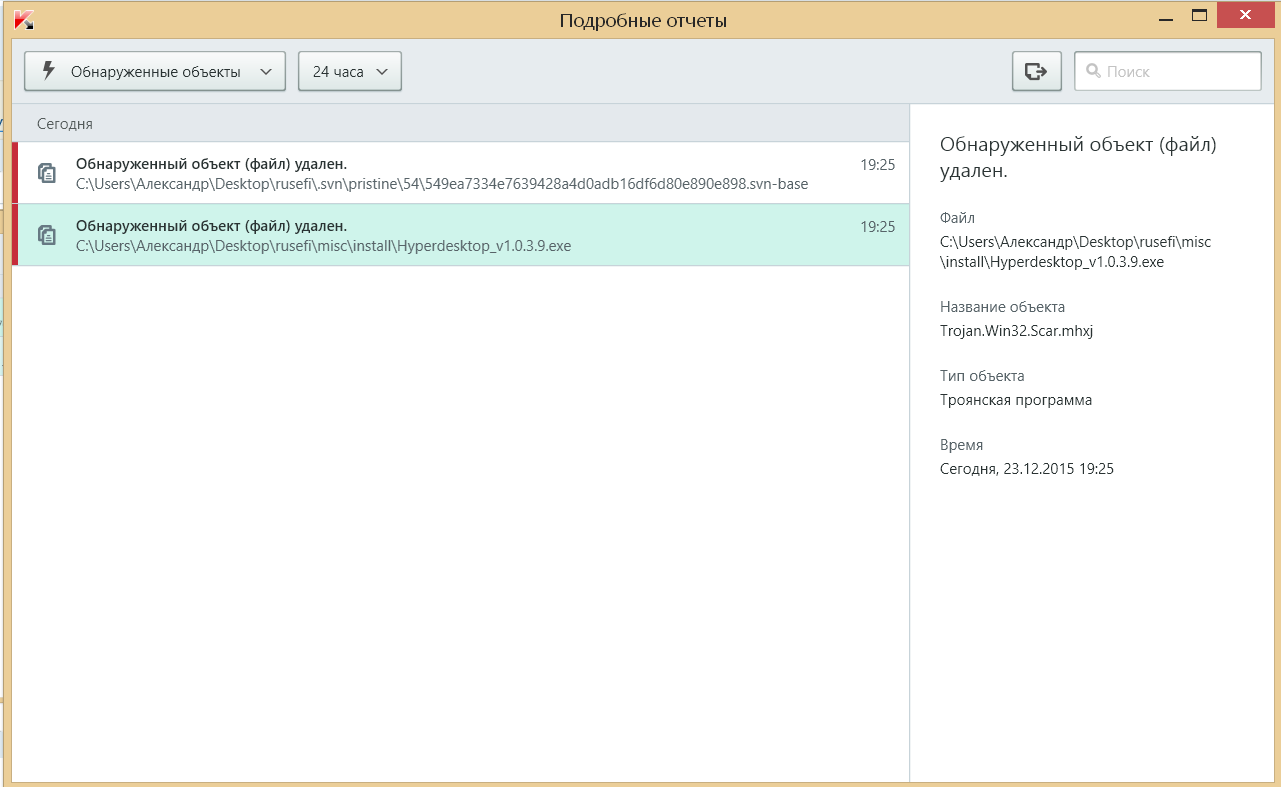Click the 'Название объекта' label
This screenshot has width=1281, height=787.
pos(1003,307)
